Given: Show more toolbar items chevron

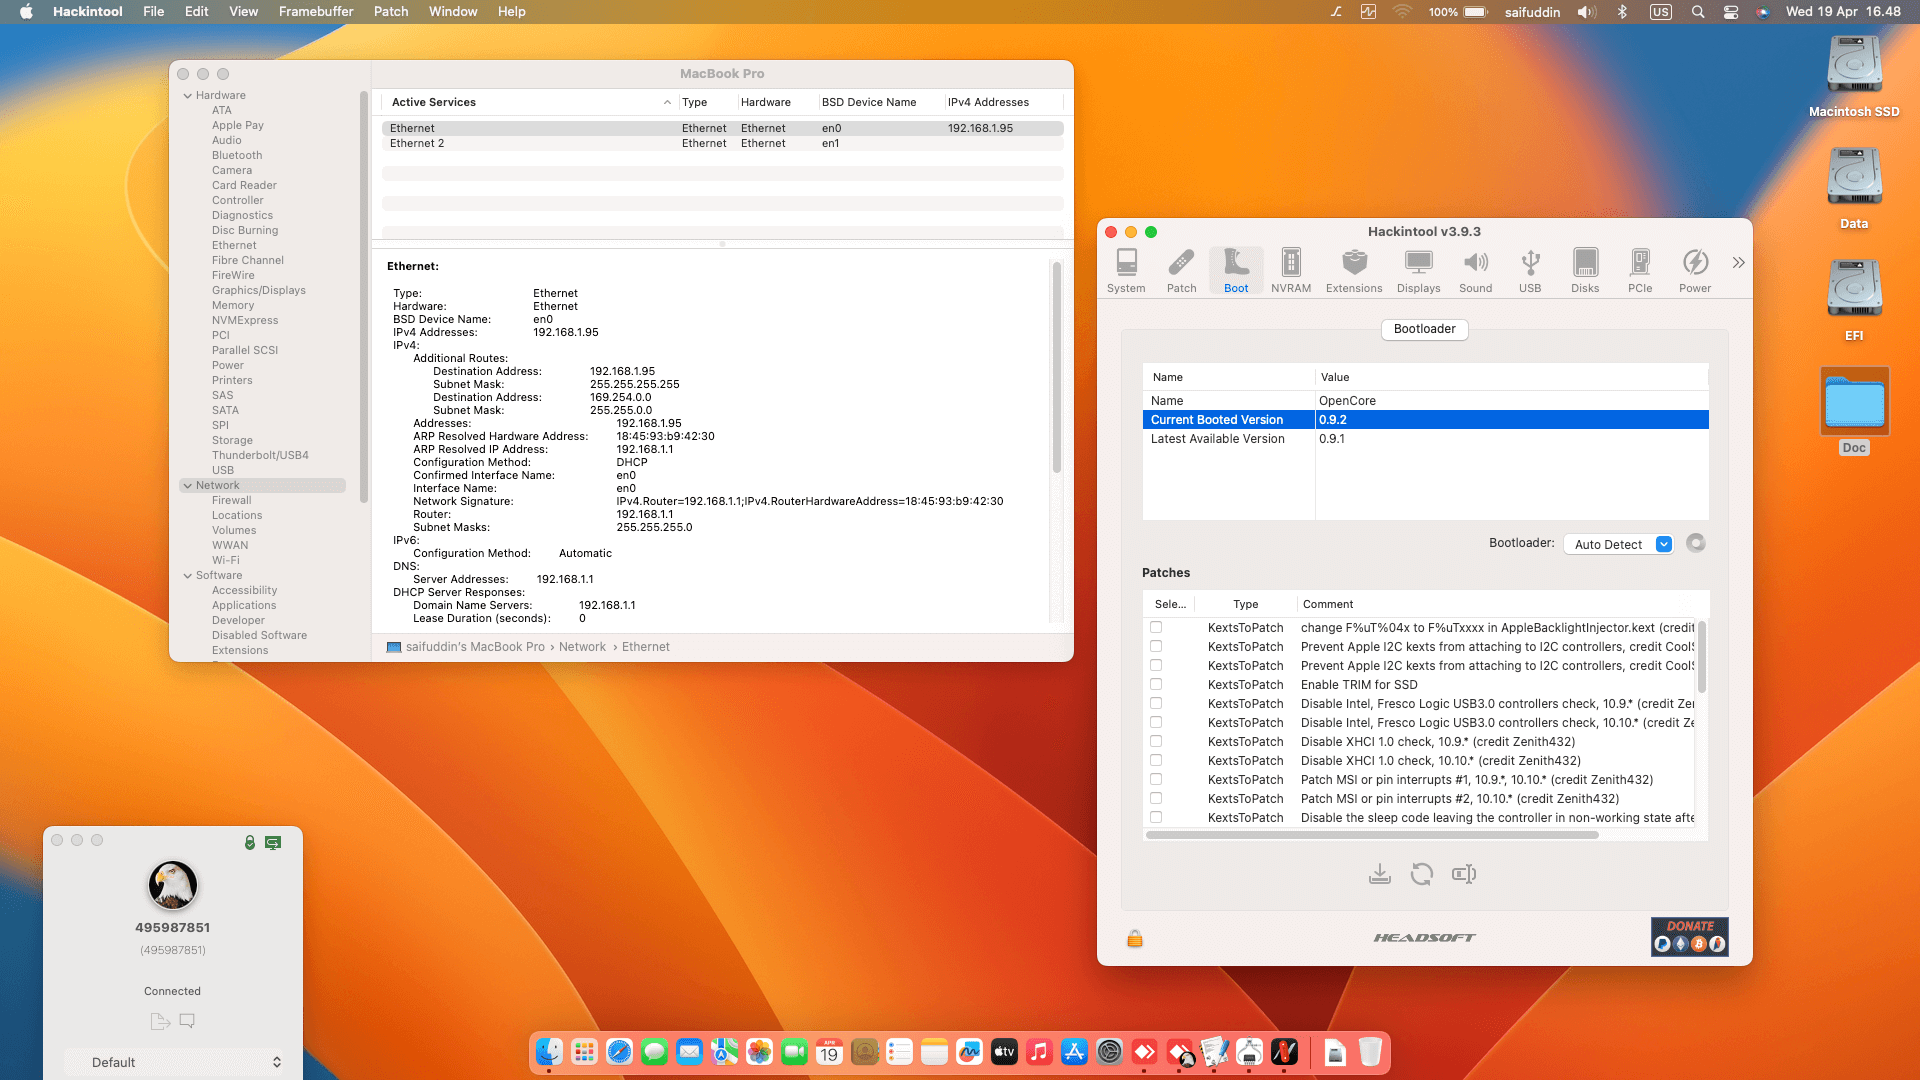Looking at the screenshot, I should tap(1738, 263).
